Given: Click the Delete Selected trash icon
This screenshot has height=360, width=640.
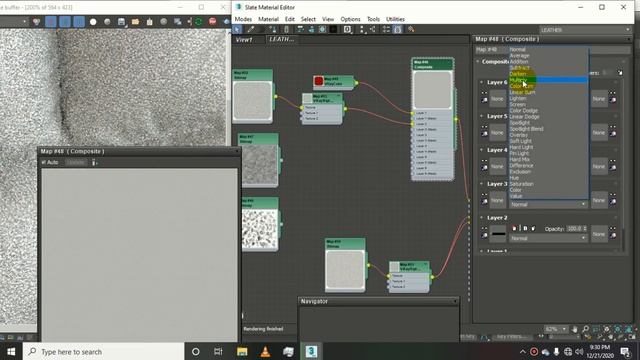Looking at the screenshot, I should click(x=286, y=29).
